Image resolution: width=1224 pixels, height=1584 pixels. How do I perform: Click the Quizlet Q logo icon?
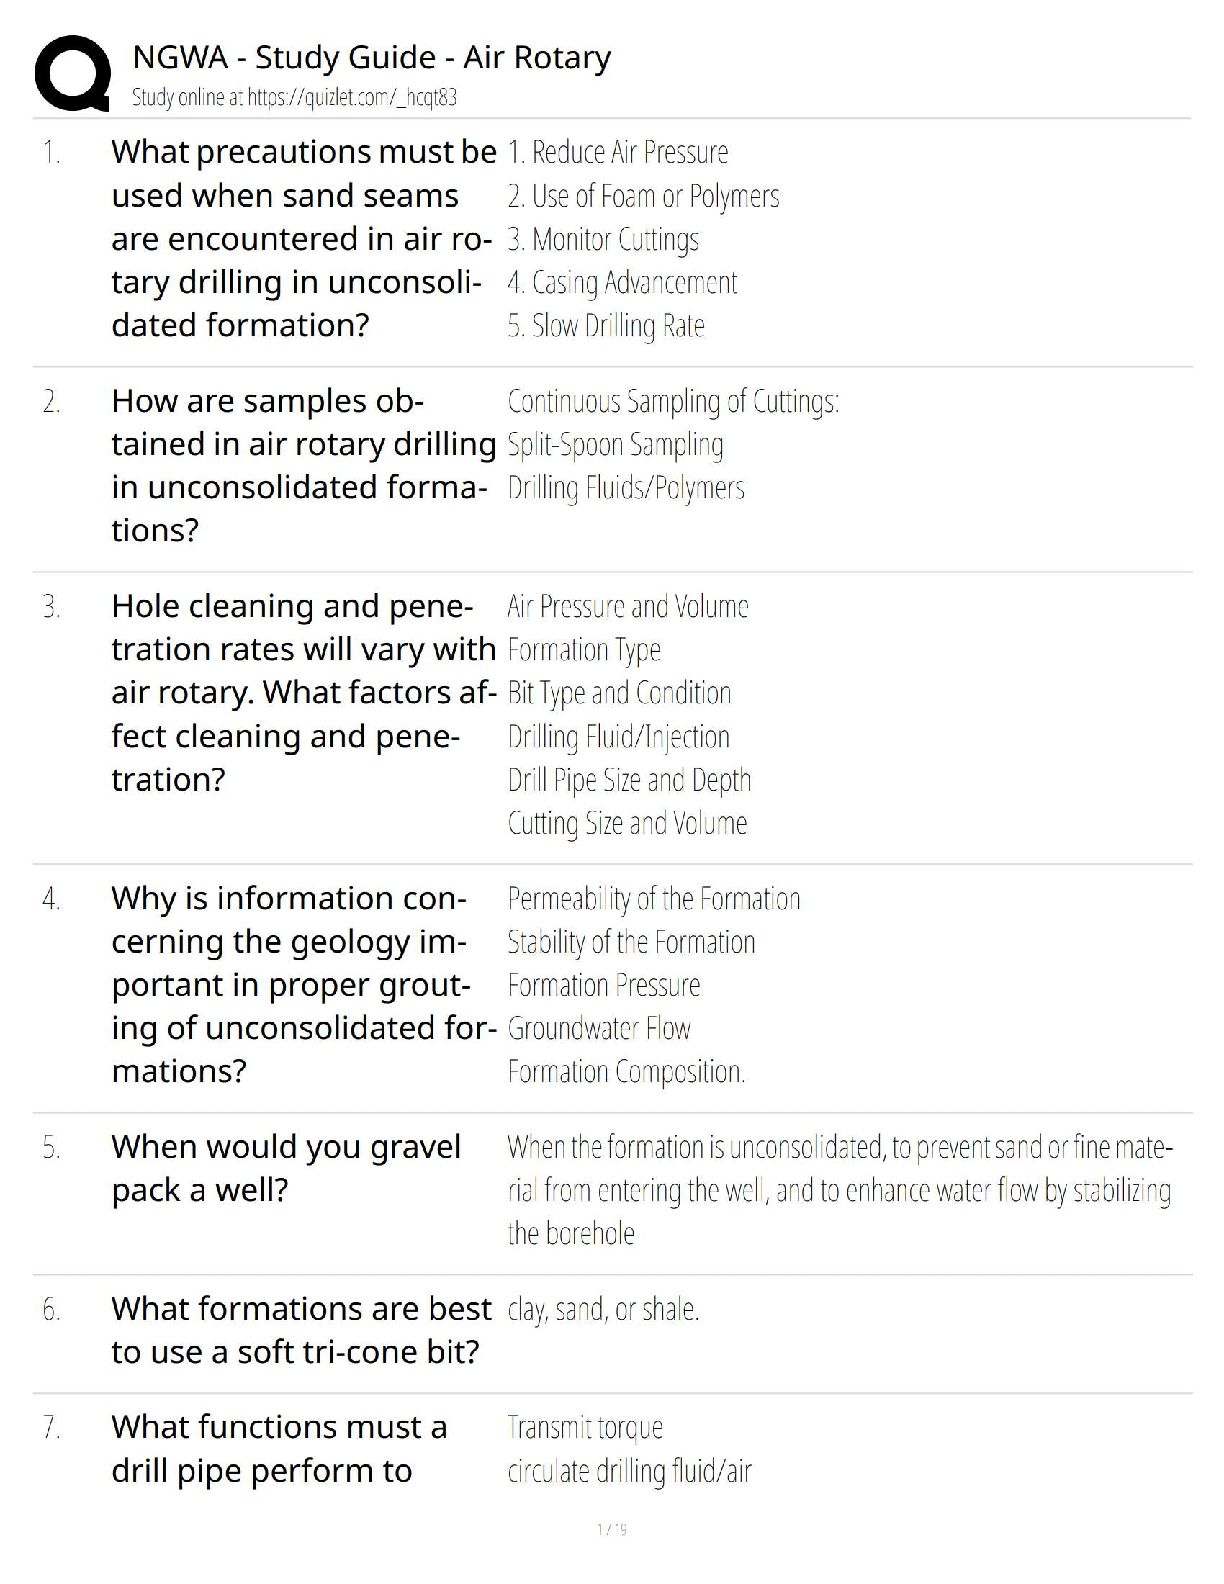click(x=72, y=73)
